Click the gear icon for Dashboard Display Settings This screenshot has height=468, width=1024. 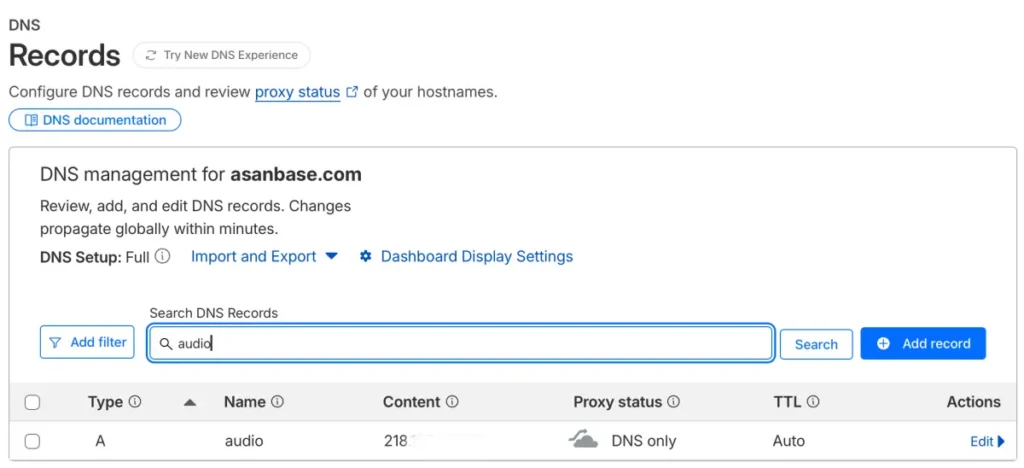pyautogui.click(x=366, y=257)
